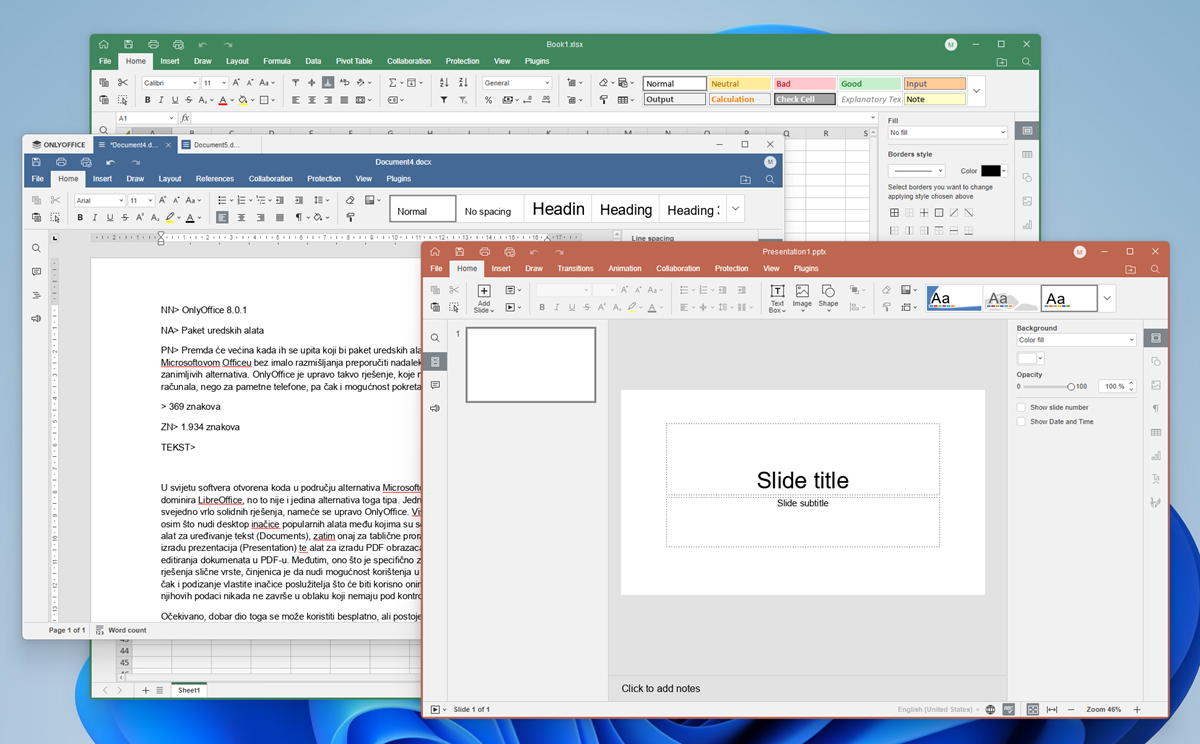
Task: Click fit to slide icon in presentation status bar
Action: coord(1033,709)
